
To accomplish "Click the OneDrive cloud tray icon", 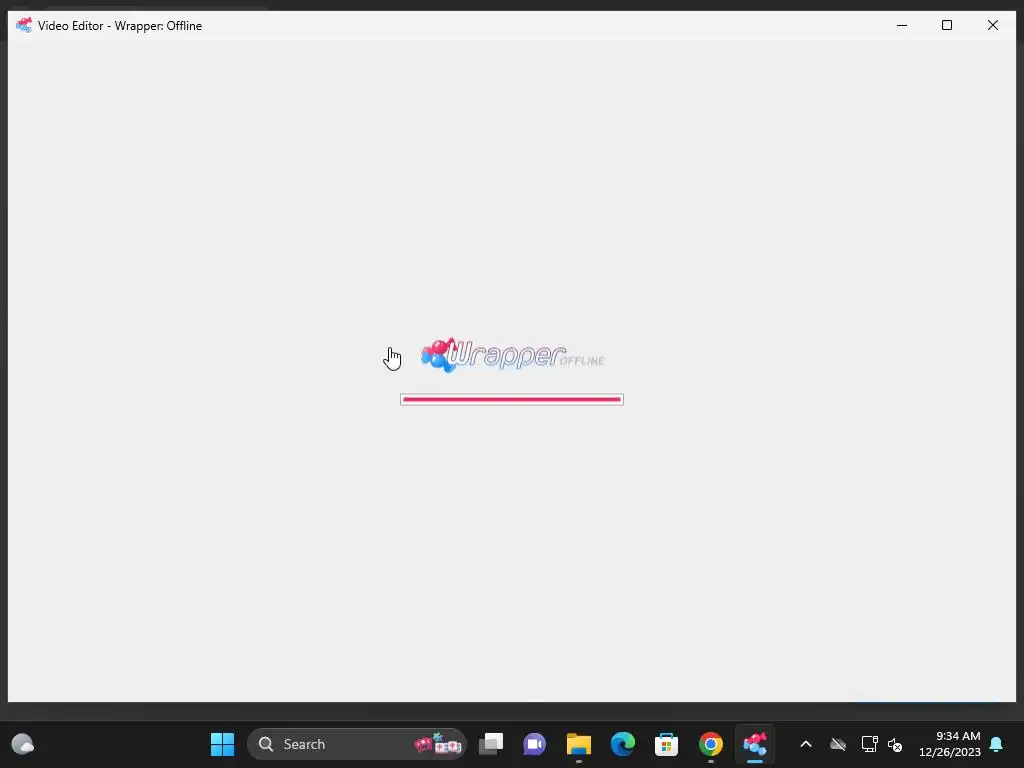I will coord(838,744).
